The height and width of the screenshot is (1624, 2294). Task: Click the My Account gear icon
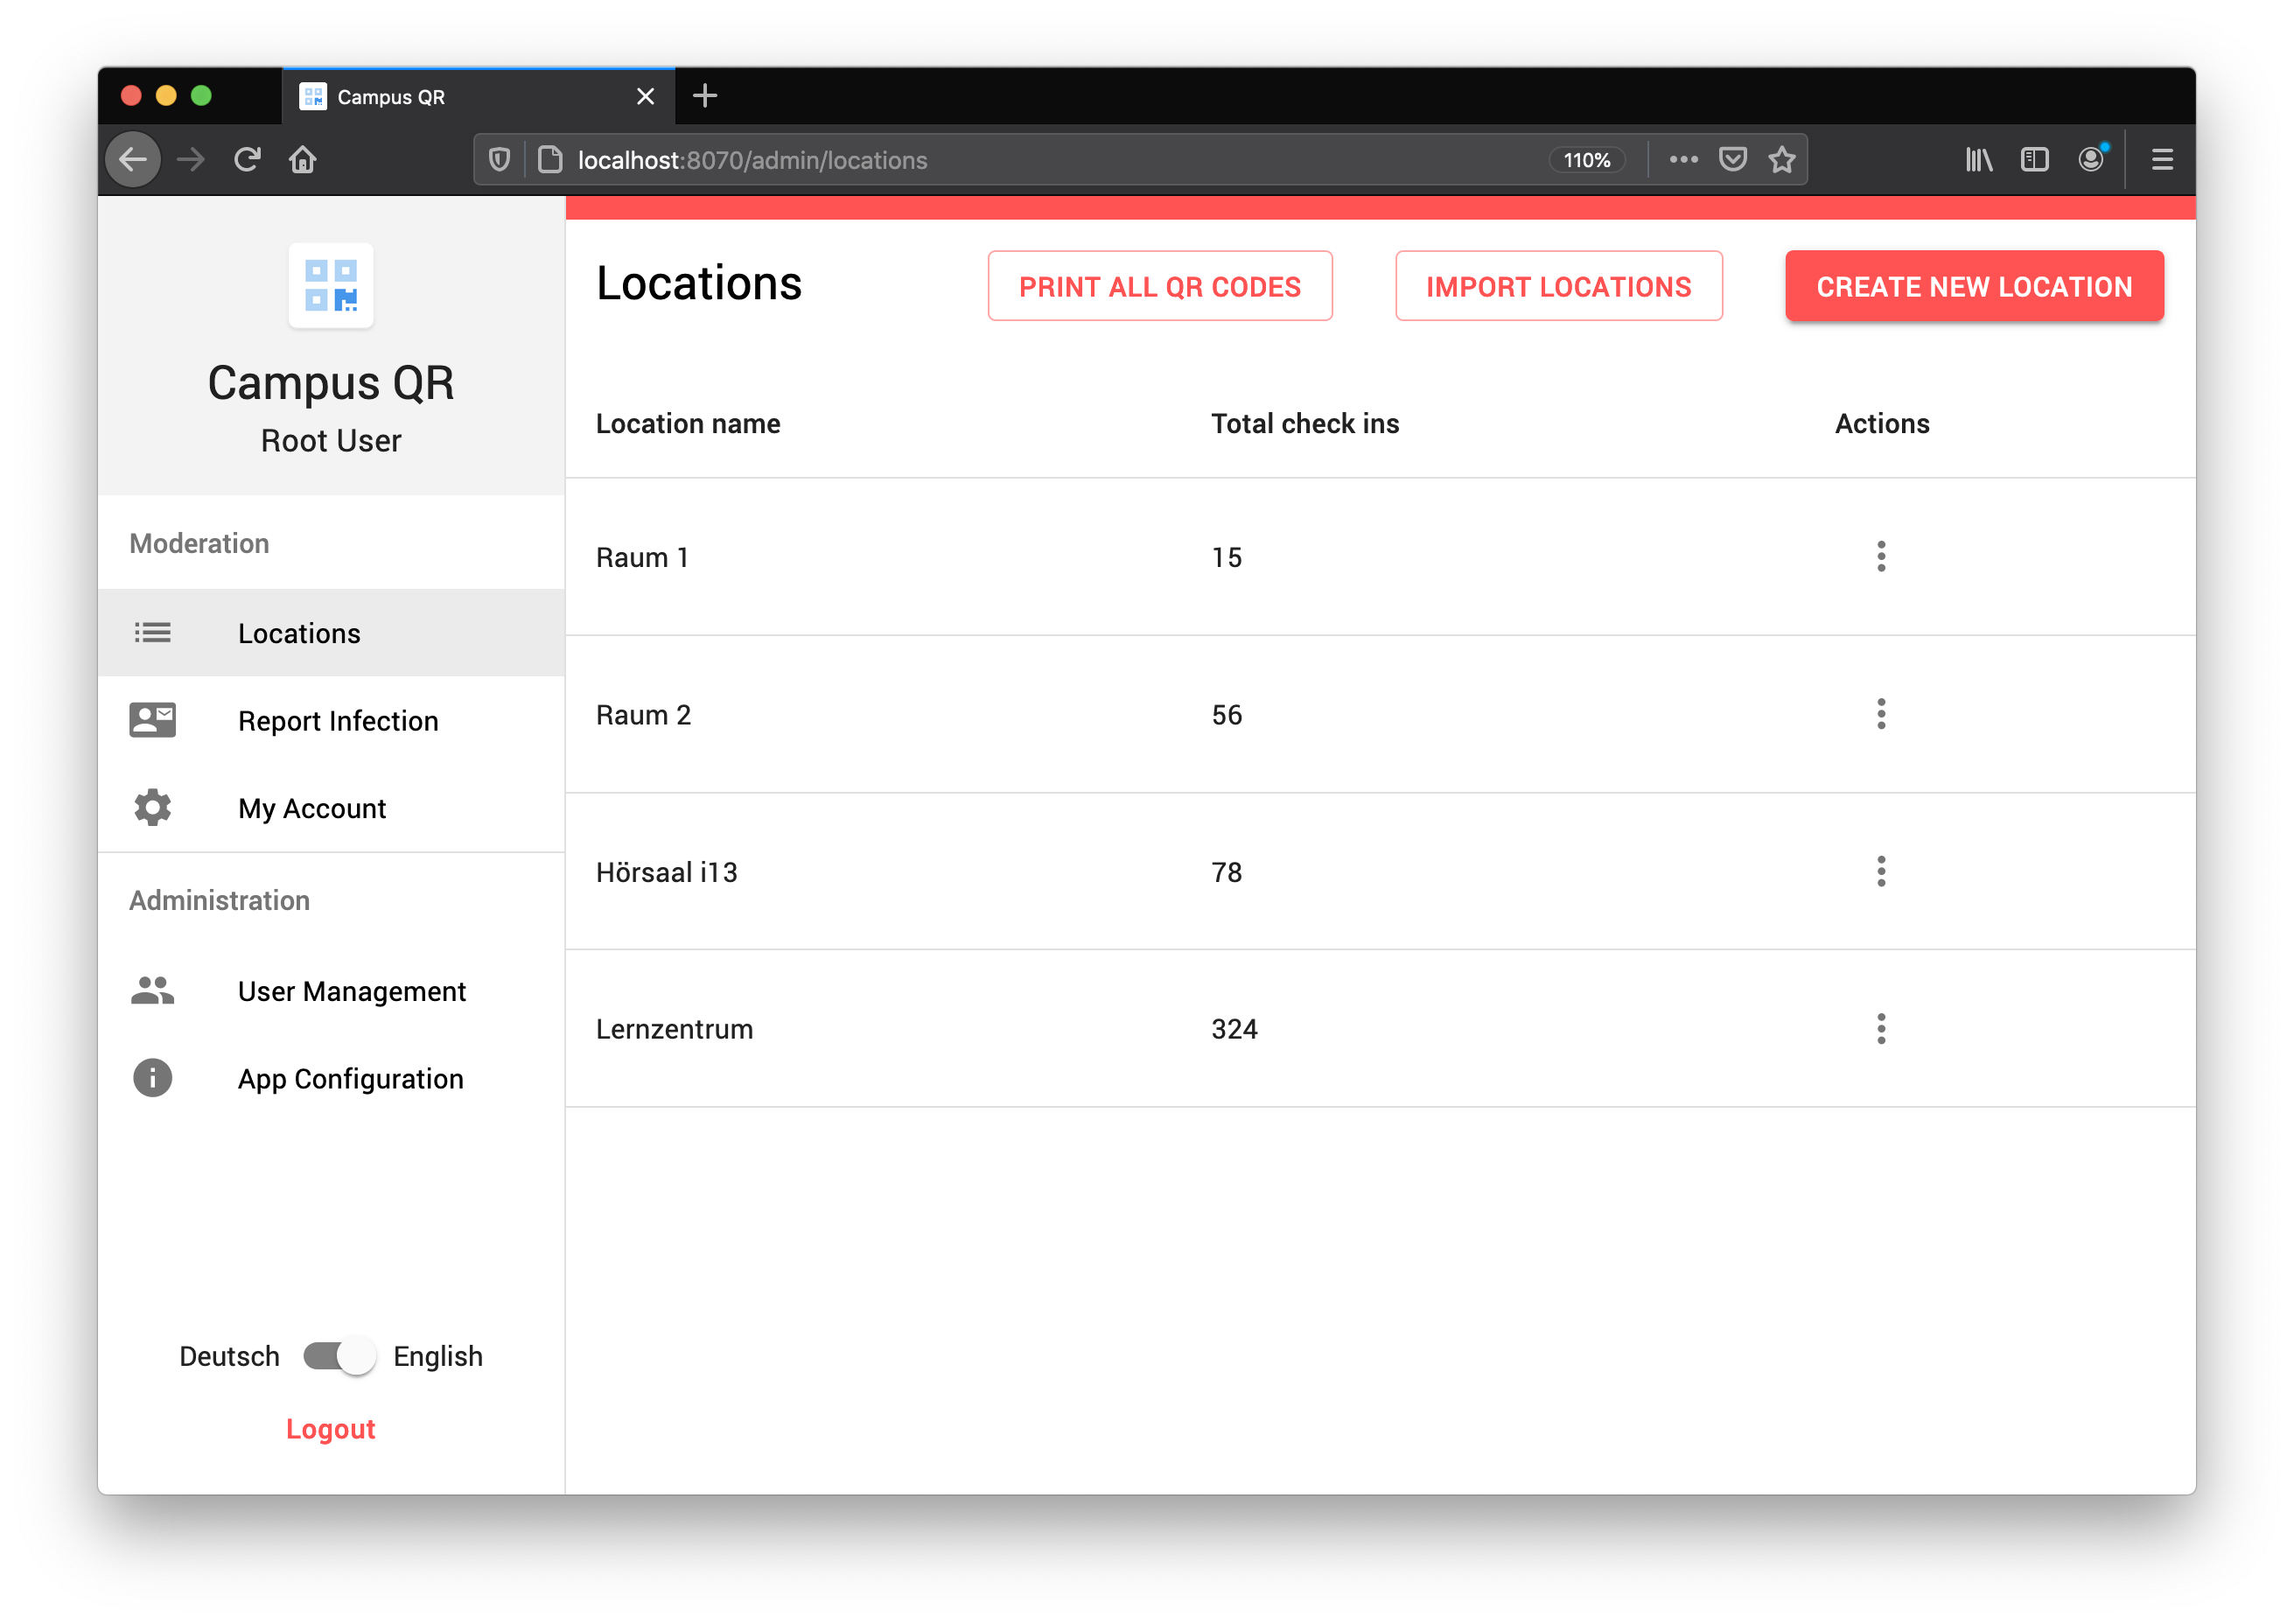point(153,807)
